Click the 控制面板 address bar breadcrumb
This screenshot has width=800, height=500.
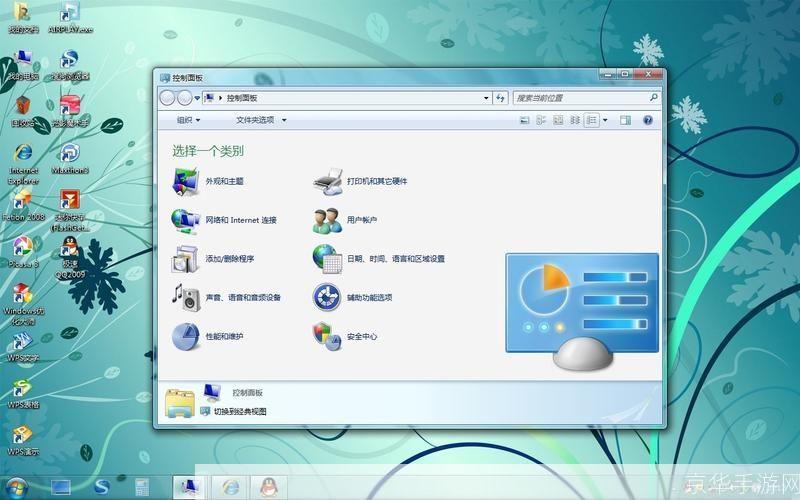tap(242, 98)
